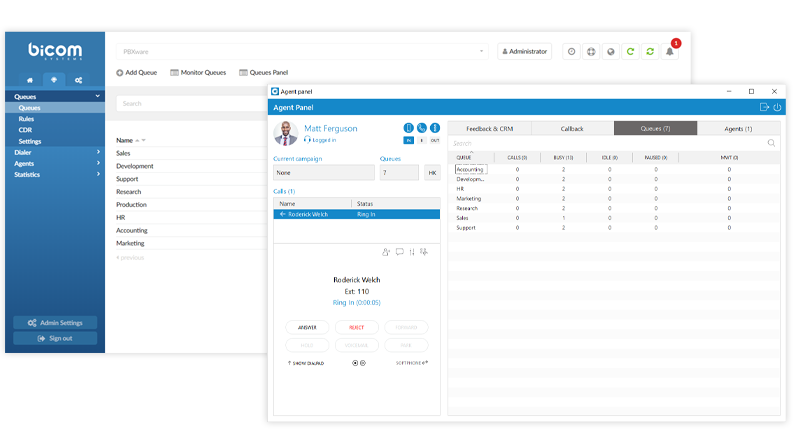800x435 pixels.
Task: Toggle the Show Dialpad option
Action: point(306,363)
